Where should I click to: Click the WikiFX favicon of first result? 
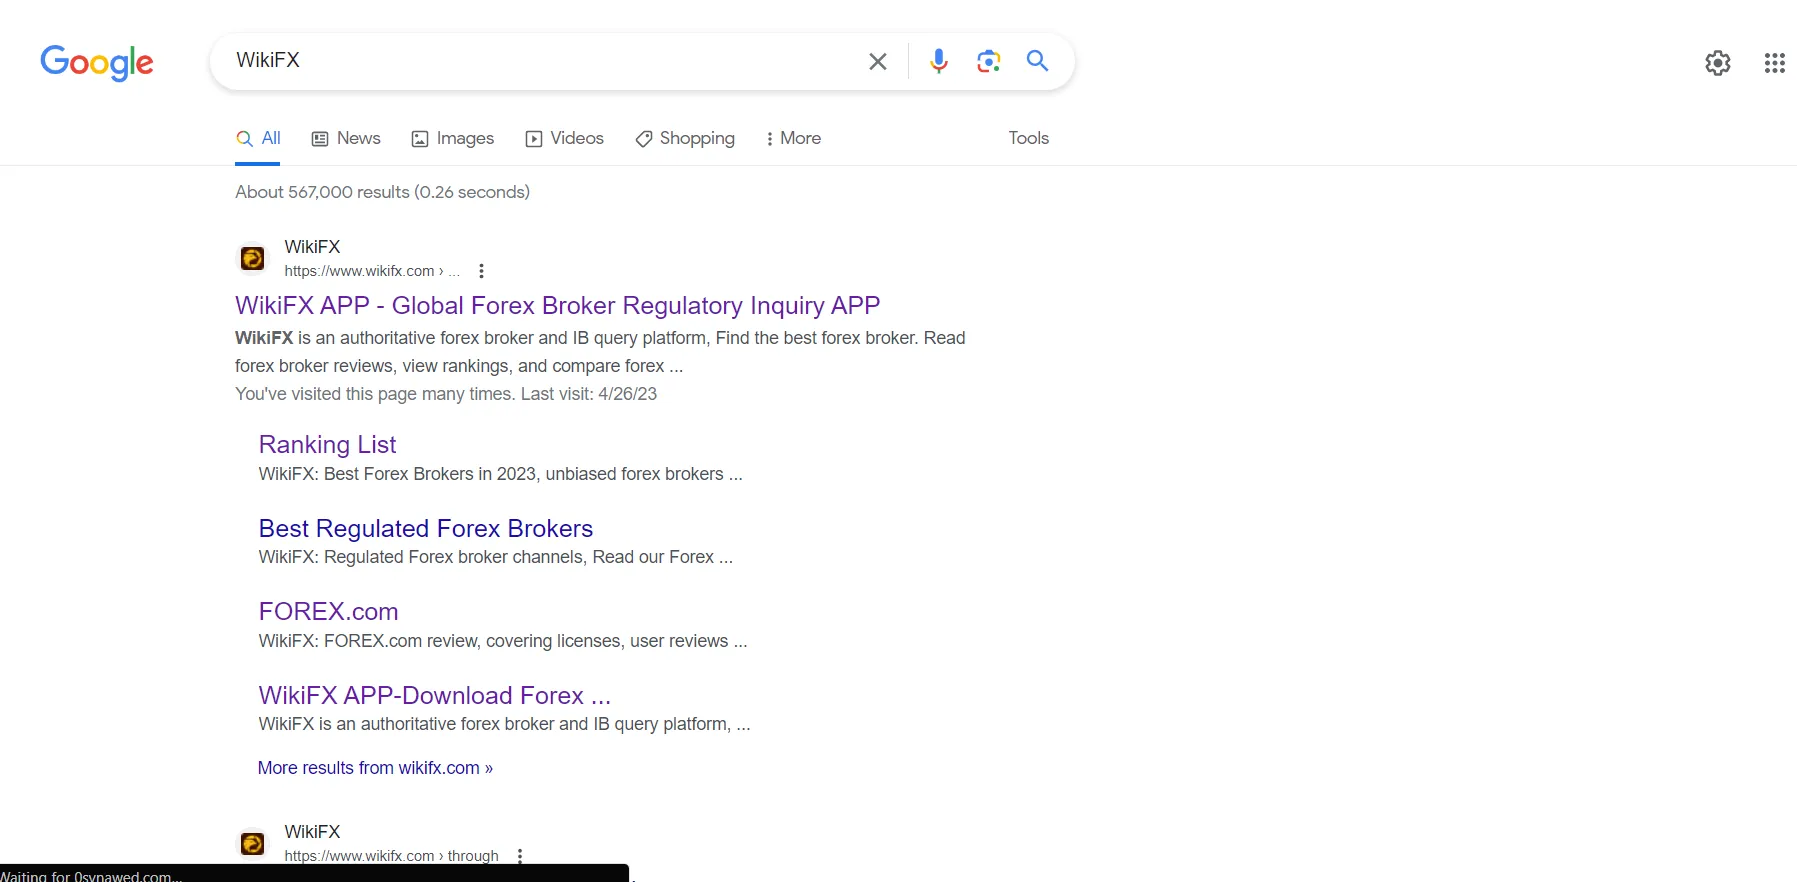pyautogui.click(x=253, y=258)
